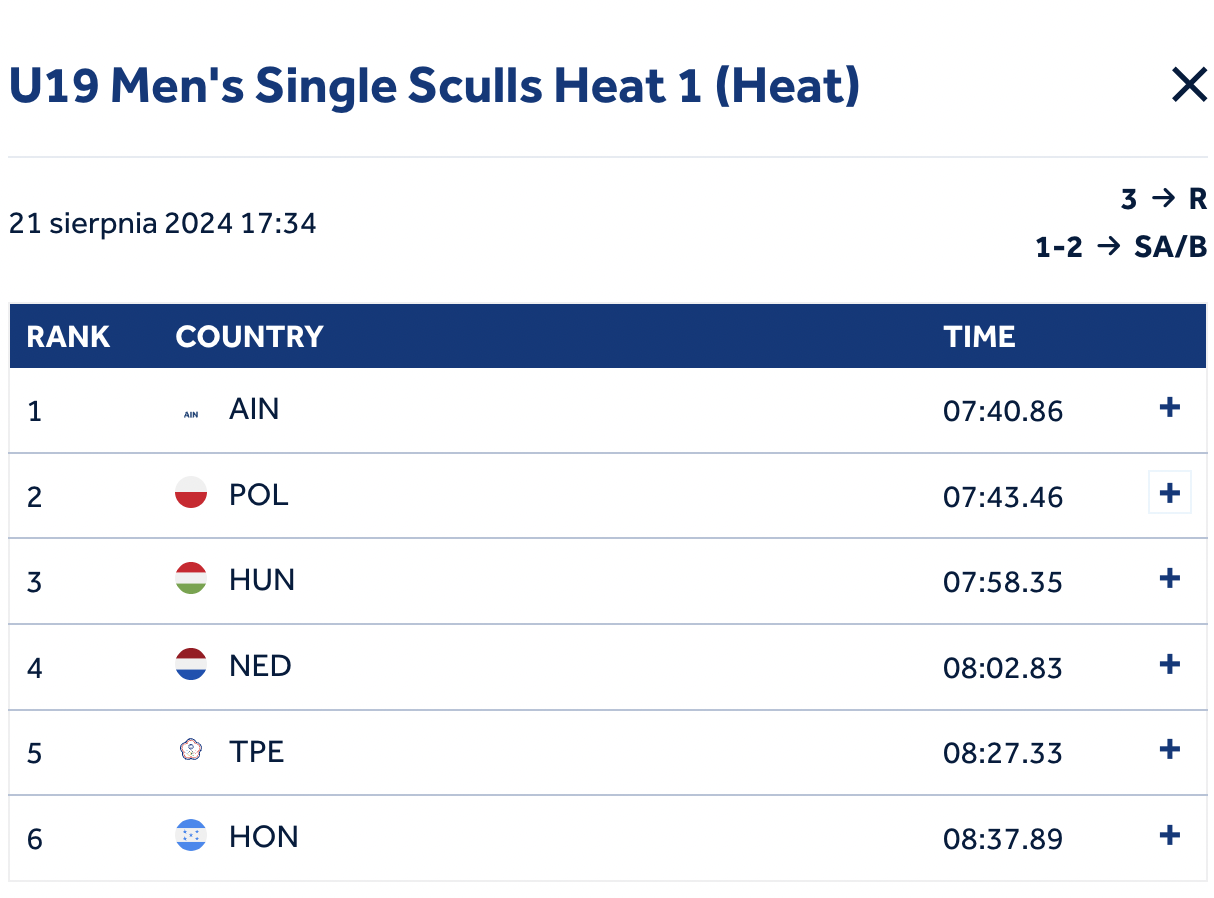The image size is (1214, 898).
Task: Click the Poland flag icon
Action: point(191,493)
